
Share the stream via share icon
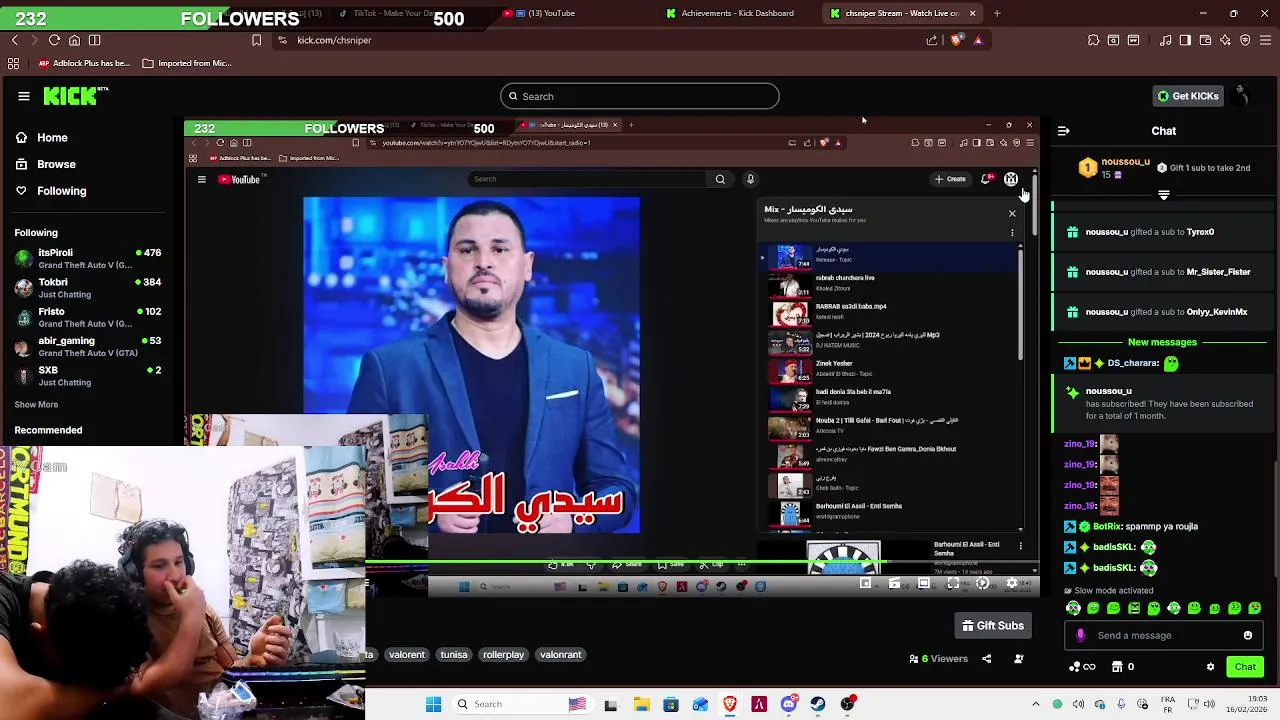tap(987, 659)
